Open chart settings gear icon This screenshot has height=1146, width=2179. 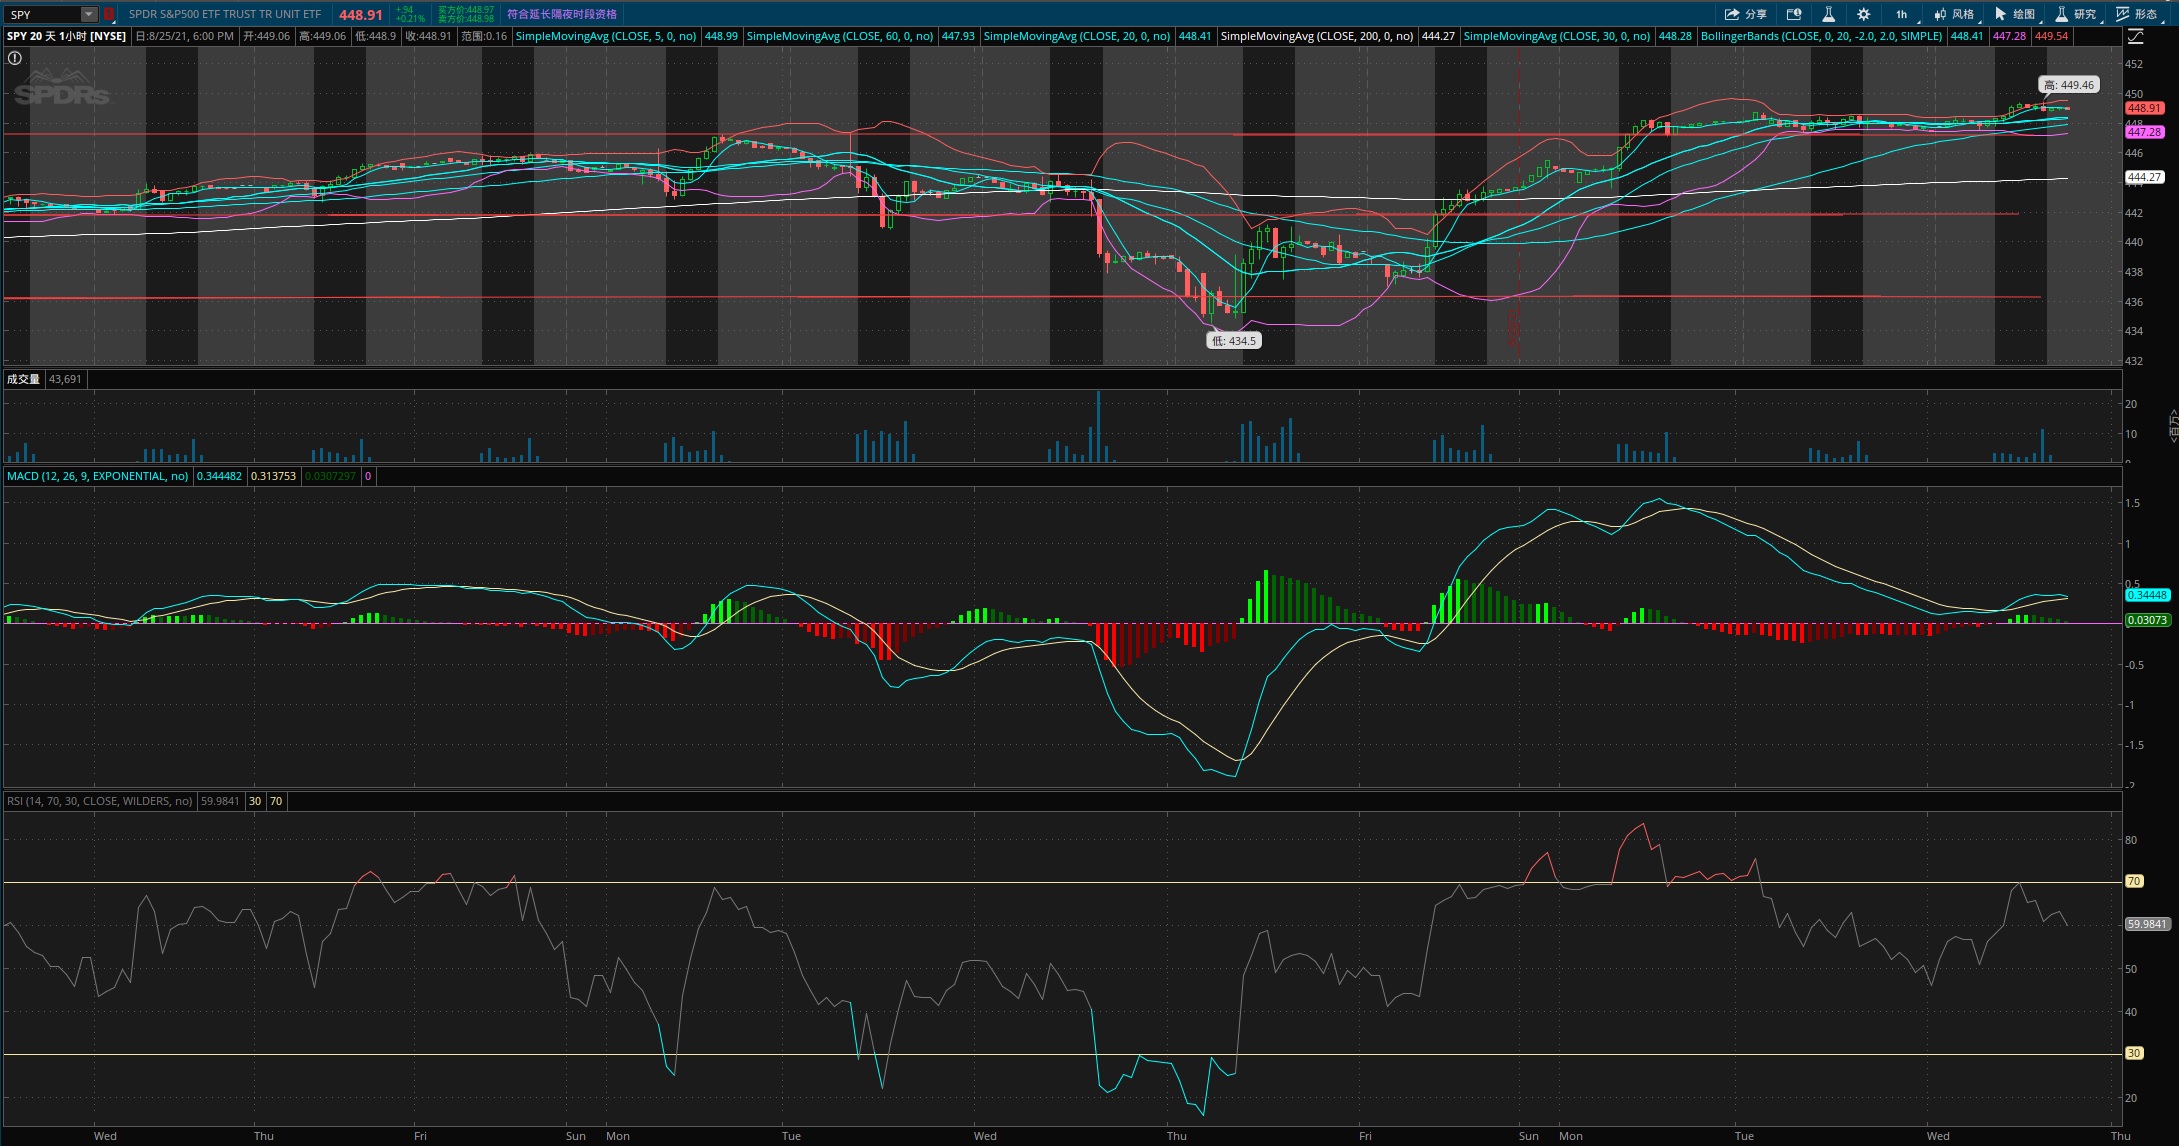[x=1863, y=14]
